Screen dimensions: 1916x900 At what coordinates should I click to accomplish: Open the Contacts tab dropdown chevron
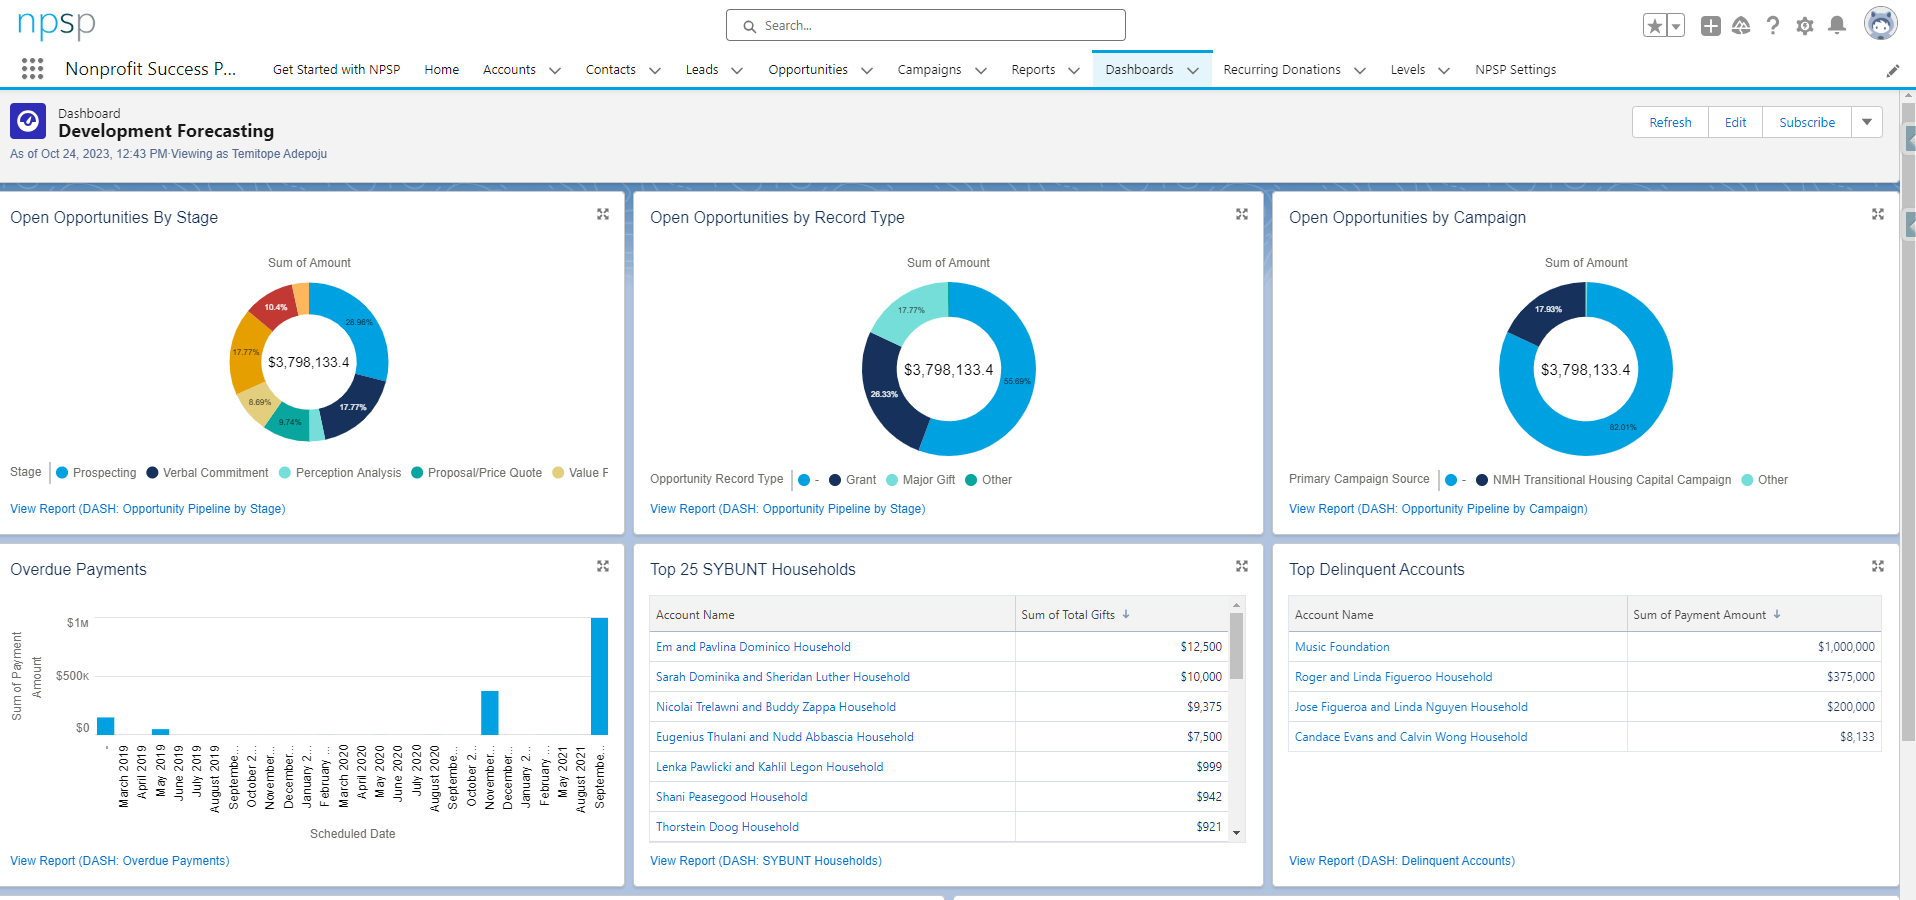click(x=655, y=70)
